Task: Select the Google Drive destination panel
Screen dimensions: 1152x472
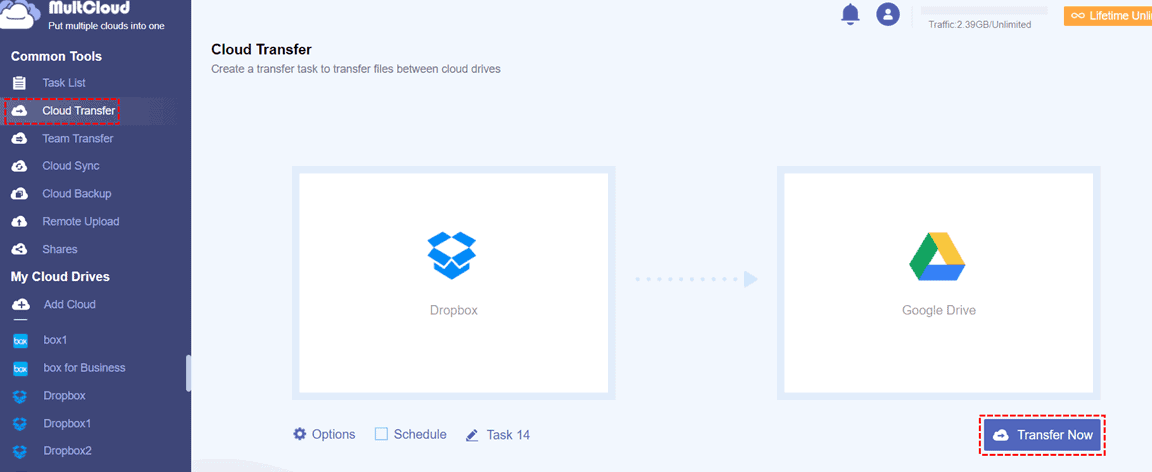Action: [x=938, y=283]
